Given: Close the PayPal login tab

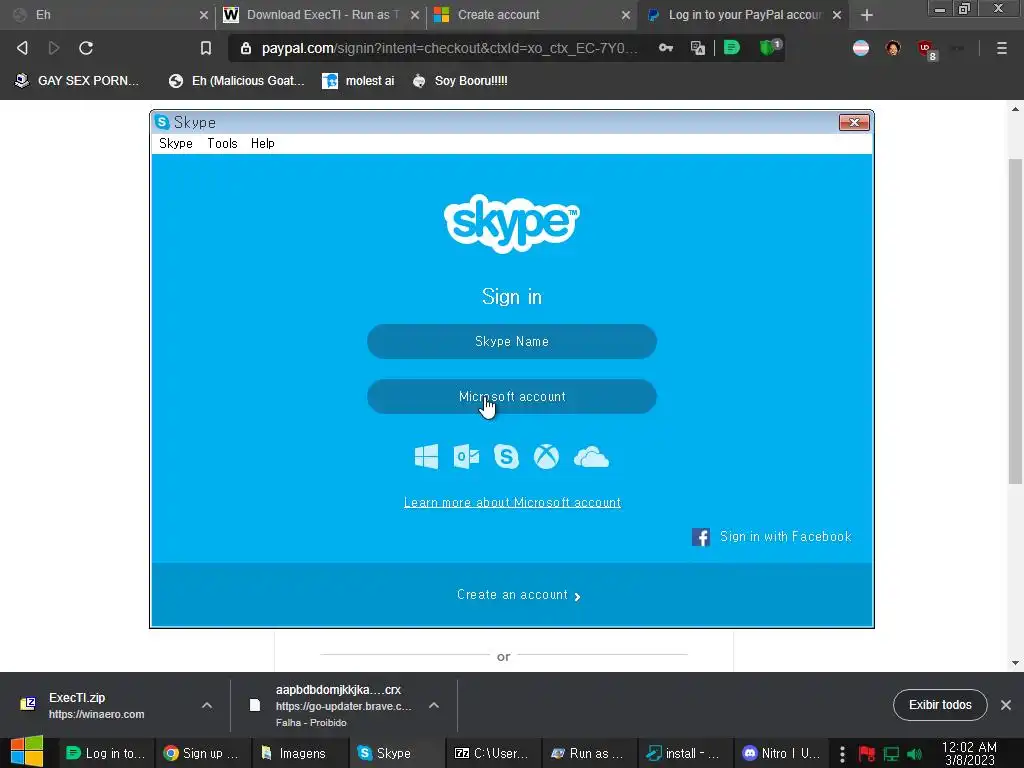Looking at the screenshot, I should tap(837, 14).
